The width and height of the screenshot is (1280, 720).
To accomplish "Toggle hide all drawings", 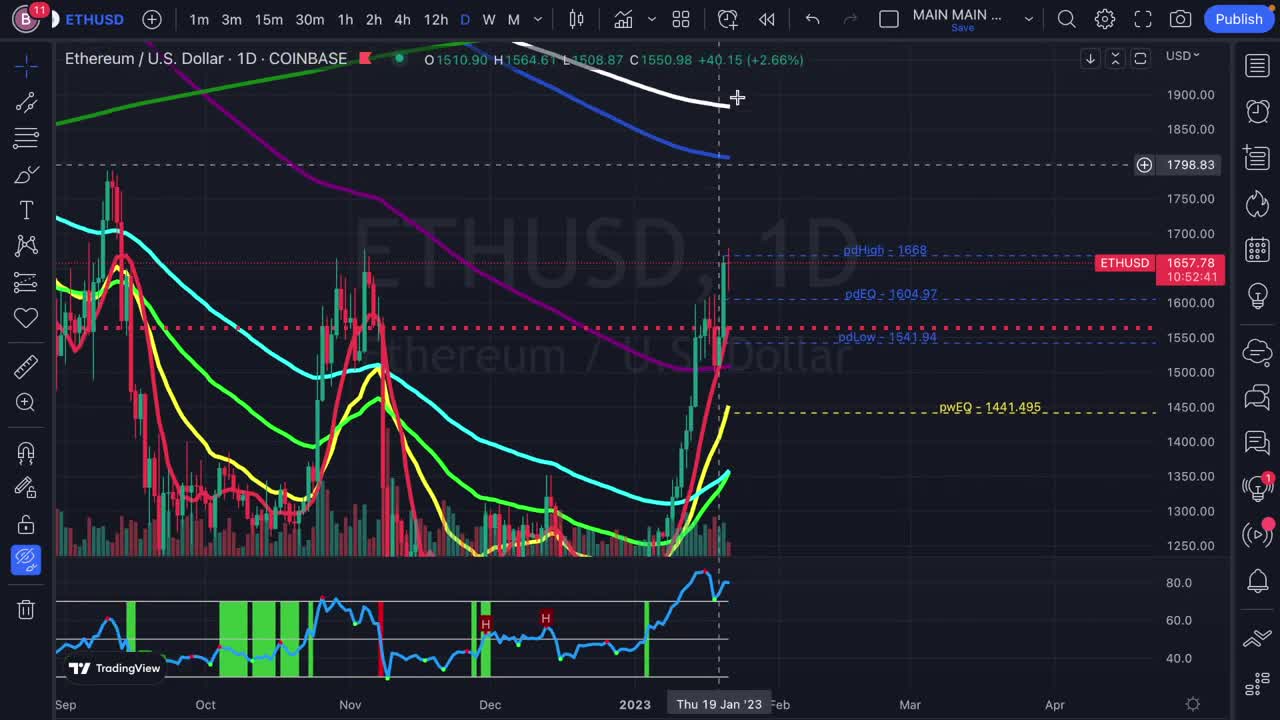I will click(26, 560).
